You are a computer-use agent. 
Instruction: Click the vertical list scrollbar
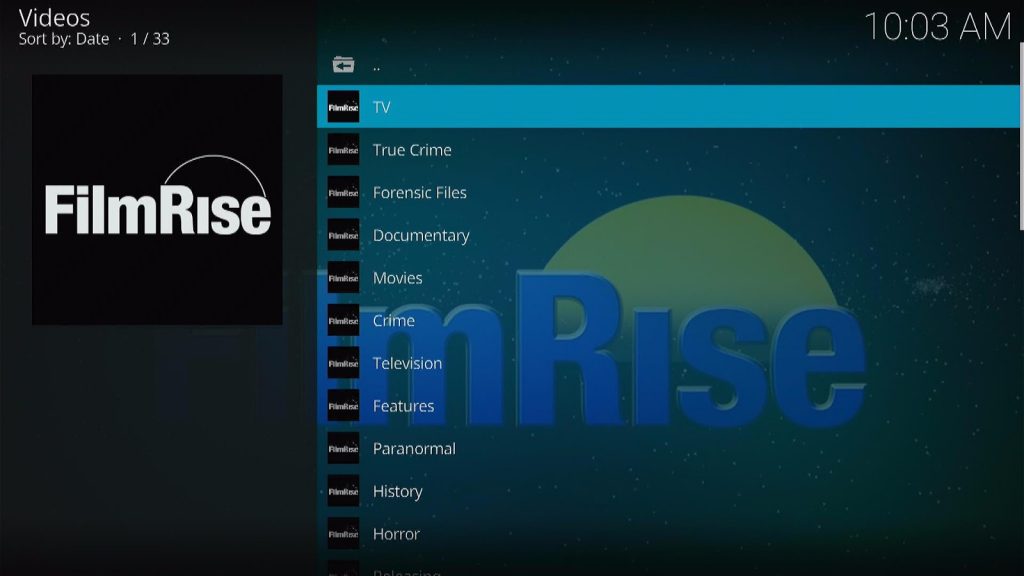click(x=1021, y=136)
